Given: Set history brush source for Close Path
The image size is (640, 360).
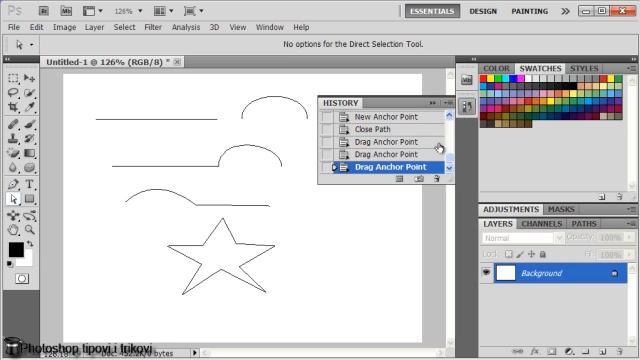Looking at the screenshot, I should (327, 129).
